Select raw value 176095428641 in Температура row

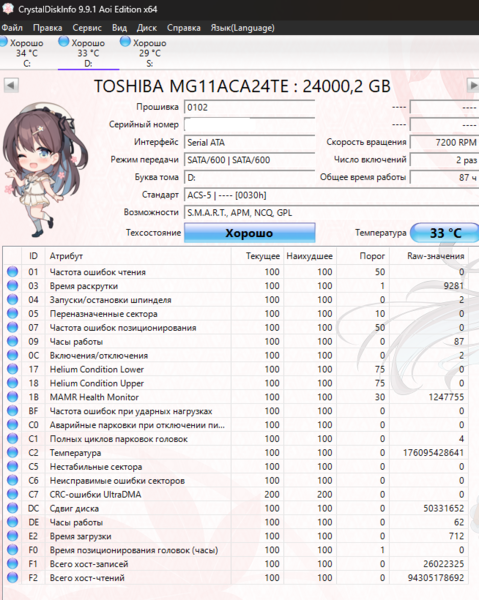(x=433, y=453)
